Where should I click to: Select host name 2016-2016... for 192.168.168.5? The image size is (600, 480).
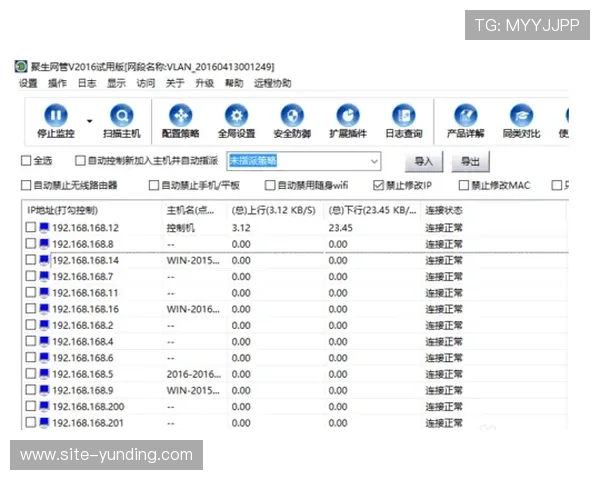coord(194,374)
